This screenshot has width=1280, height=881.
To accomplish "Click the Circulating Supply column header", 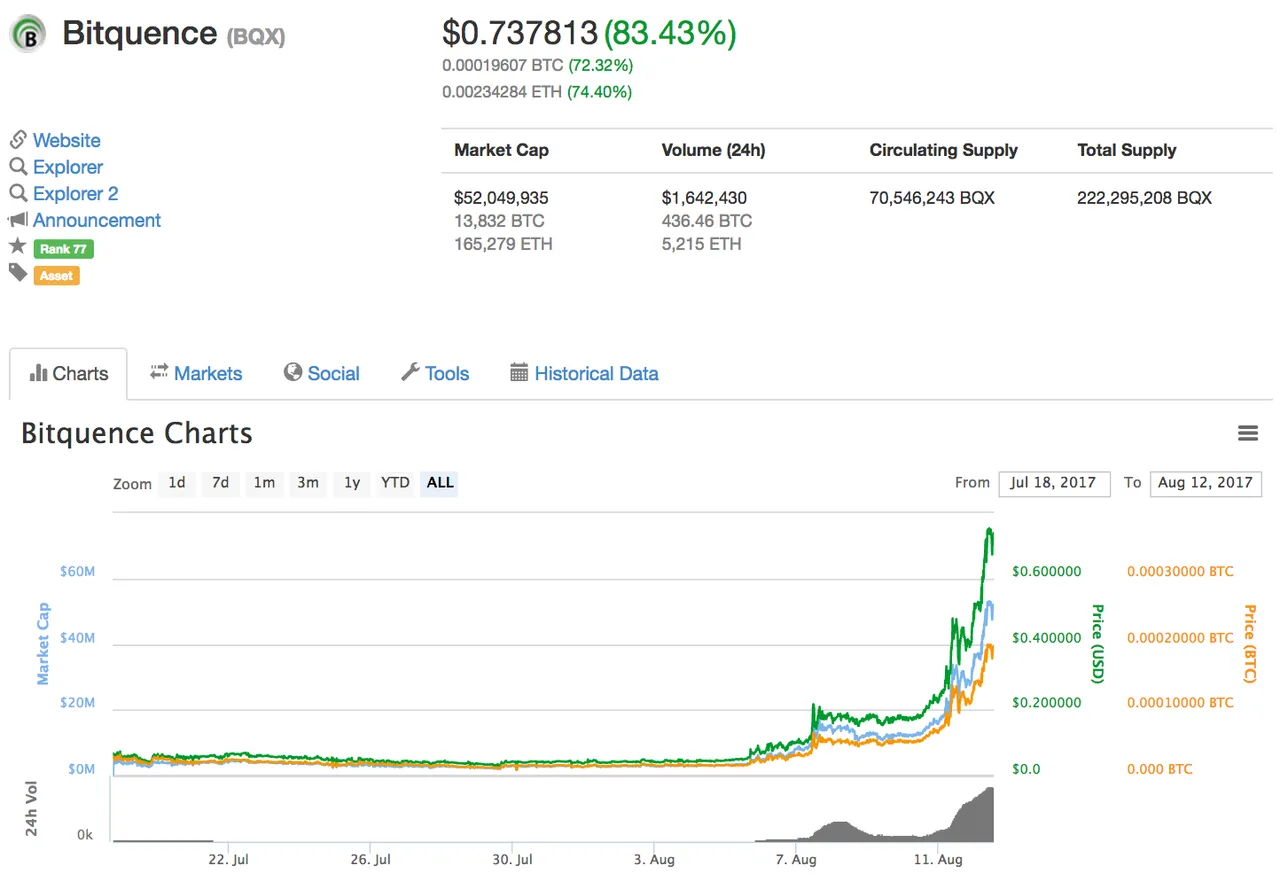I will click(944, 151).
